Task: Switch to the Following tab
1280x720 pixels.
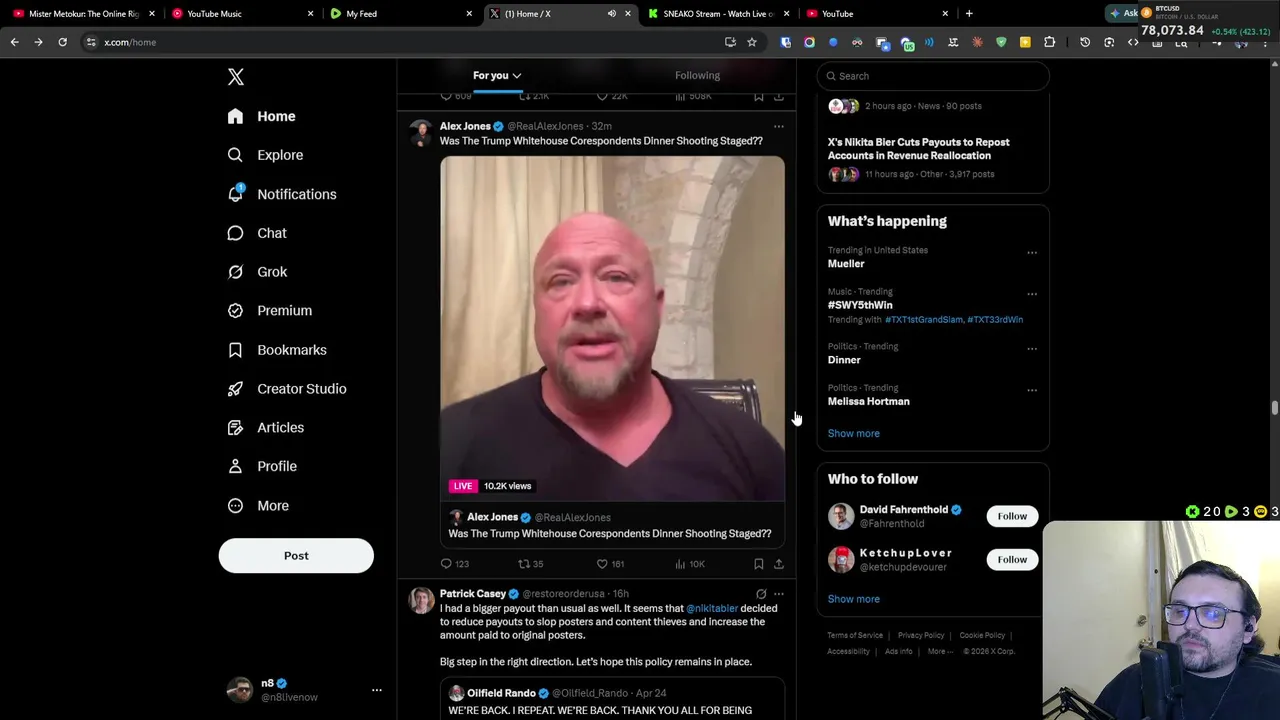Action: 697,75
